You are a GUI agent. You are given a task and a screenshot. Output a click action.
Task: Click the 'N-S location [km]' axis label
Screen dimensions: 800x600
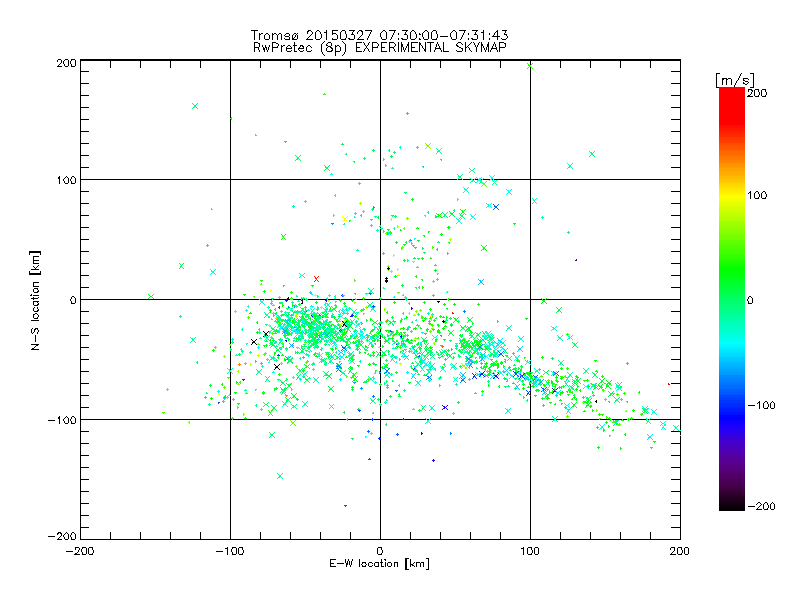pyautogui.click(x=35, y=300)
